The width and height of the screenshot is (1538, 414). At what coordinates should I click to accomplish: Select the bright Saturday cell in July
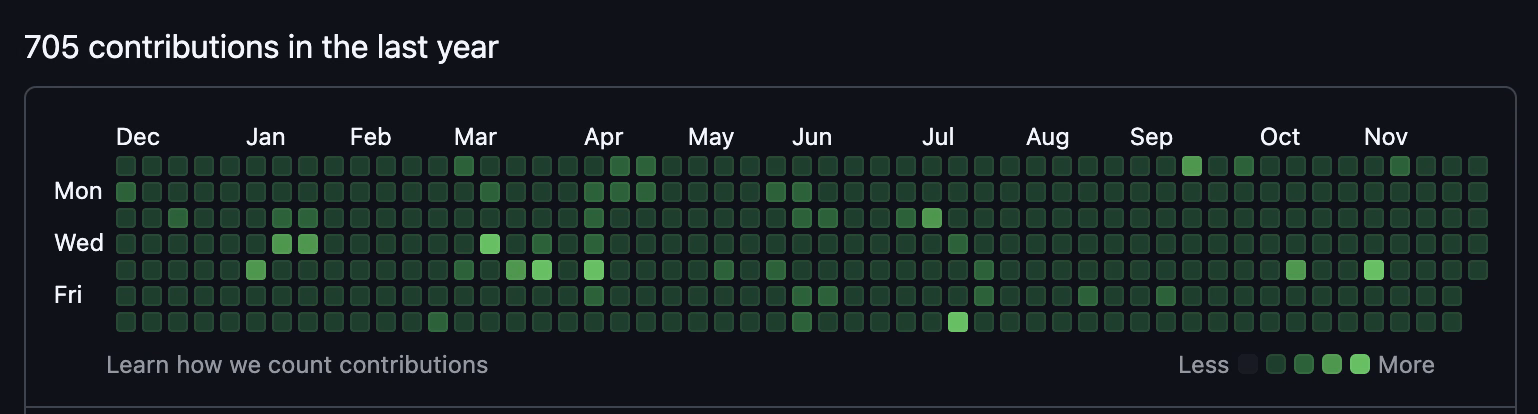pos(958,321)
